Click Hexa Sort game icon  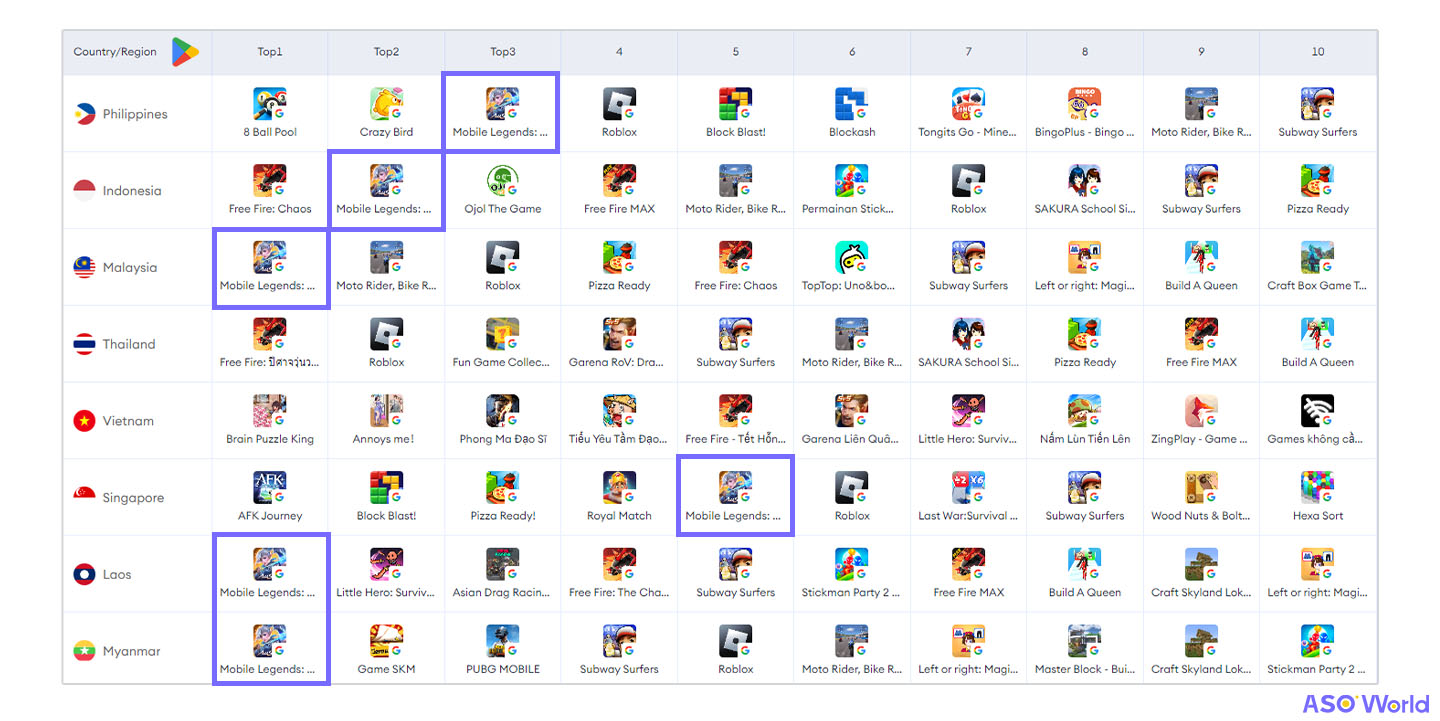click(x=1318, y=488)
